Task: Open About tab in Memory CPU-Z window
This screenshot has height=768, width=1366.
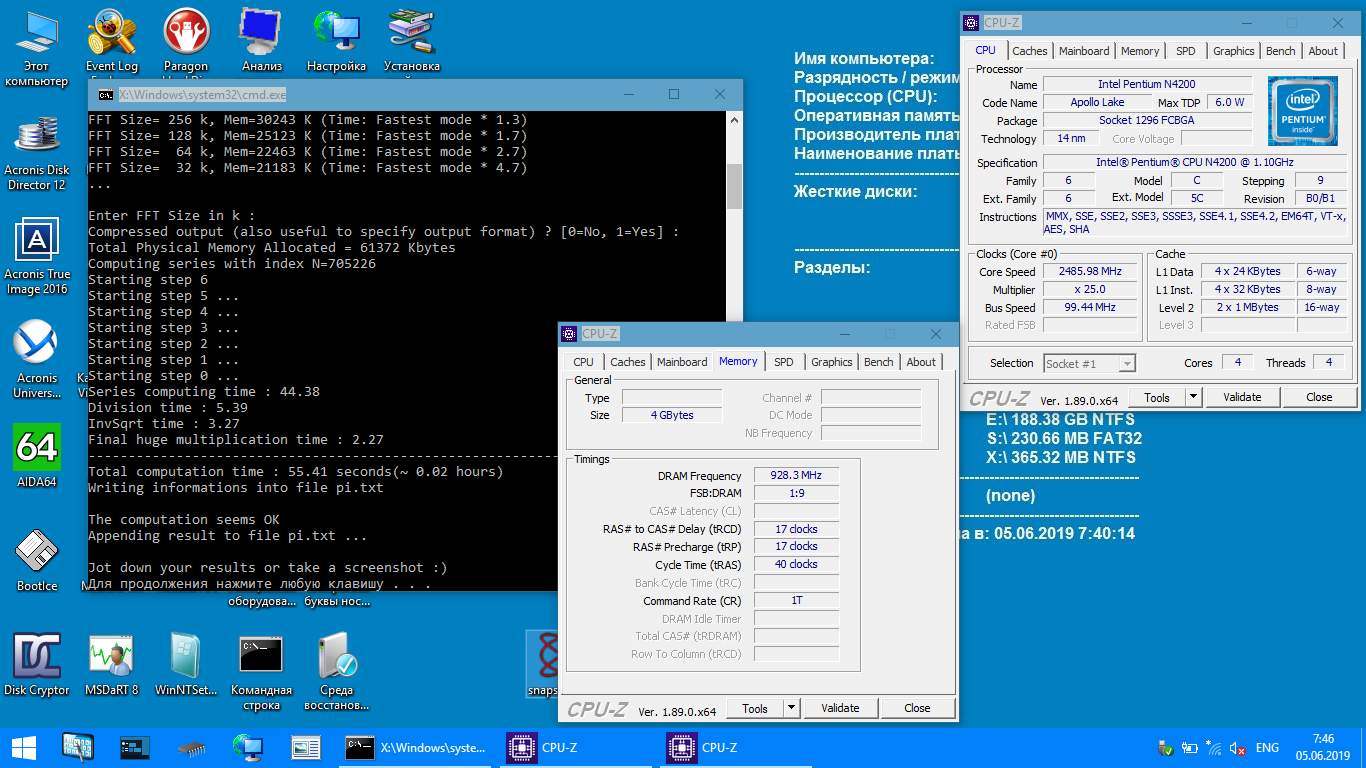Action: (922, 362)
